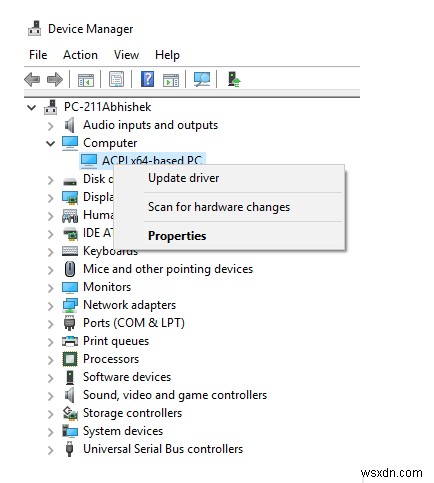
Task: Select the Monitors label
Action: 107,287
